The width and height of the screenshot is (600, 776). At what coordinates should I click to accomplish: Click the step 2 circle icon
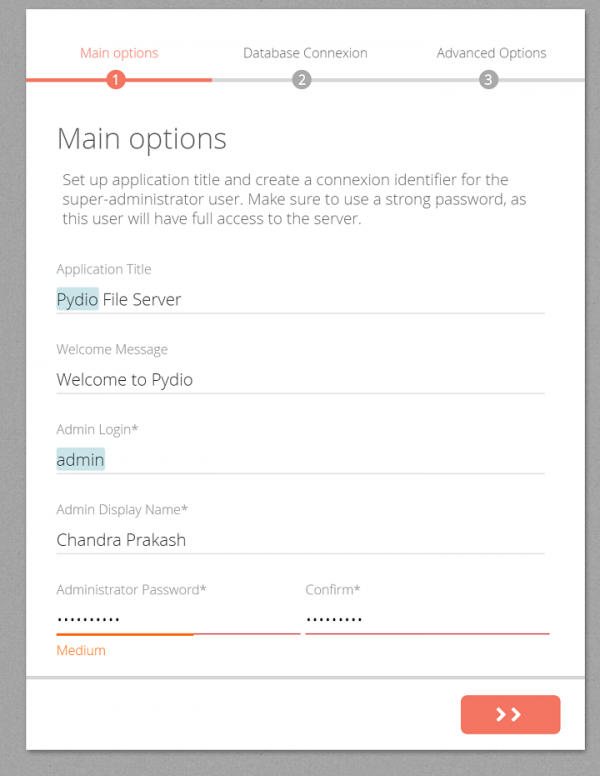pos(302,80)
